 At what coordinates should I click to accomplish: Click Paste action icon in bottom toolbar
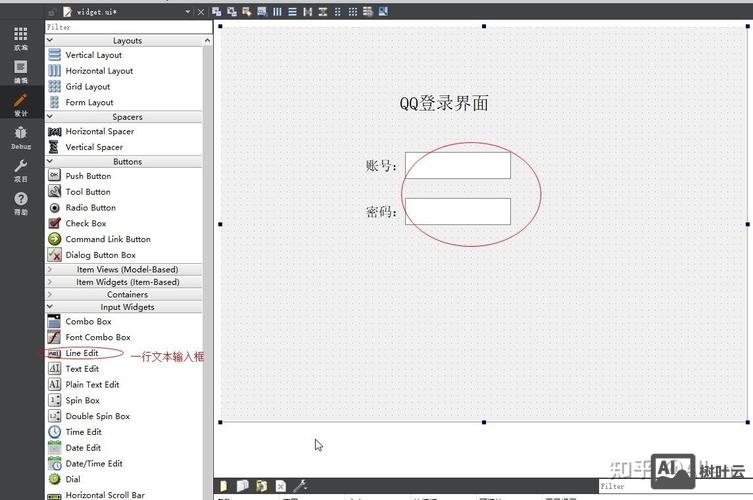click(x=261, y=486)
